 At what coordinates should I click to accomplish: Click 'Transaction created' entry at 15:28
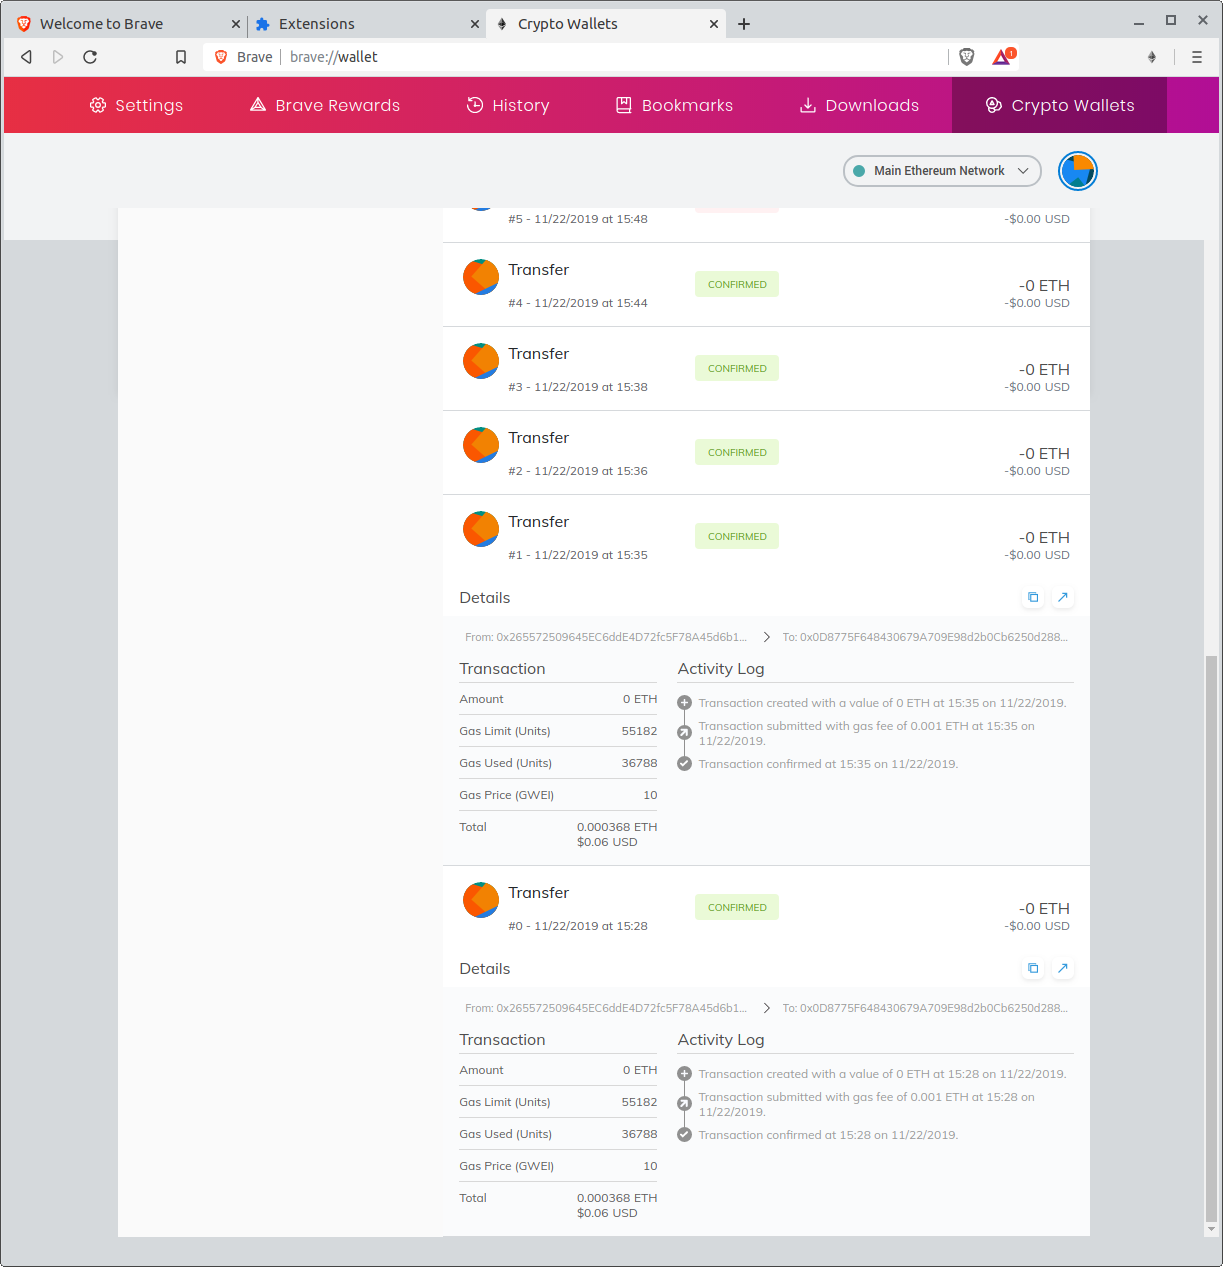pos(882,1074)
